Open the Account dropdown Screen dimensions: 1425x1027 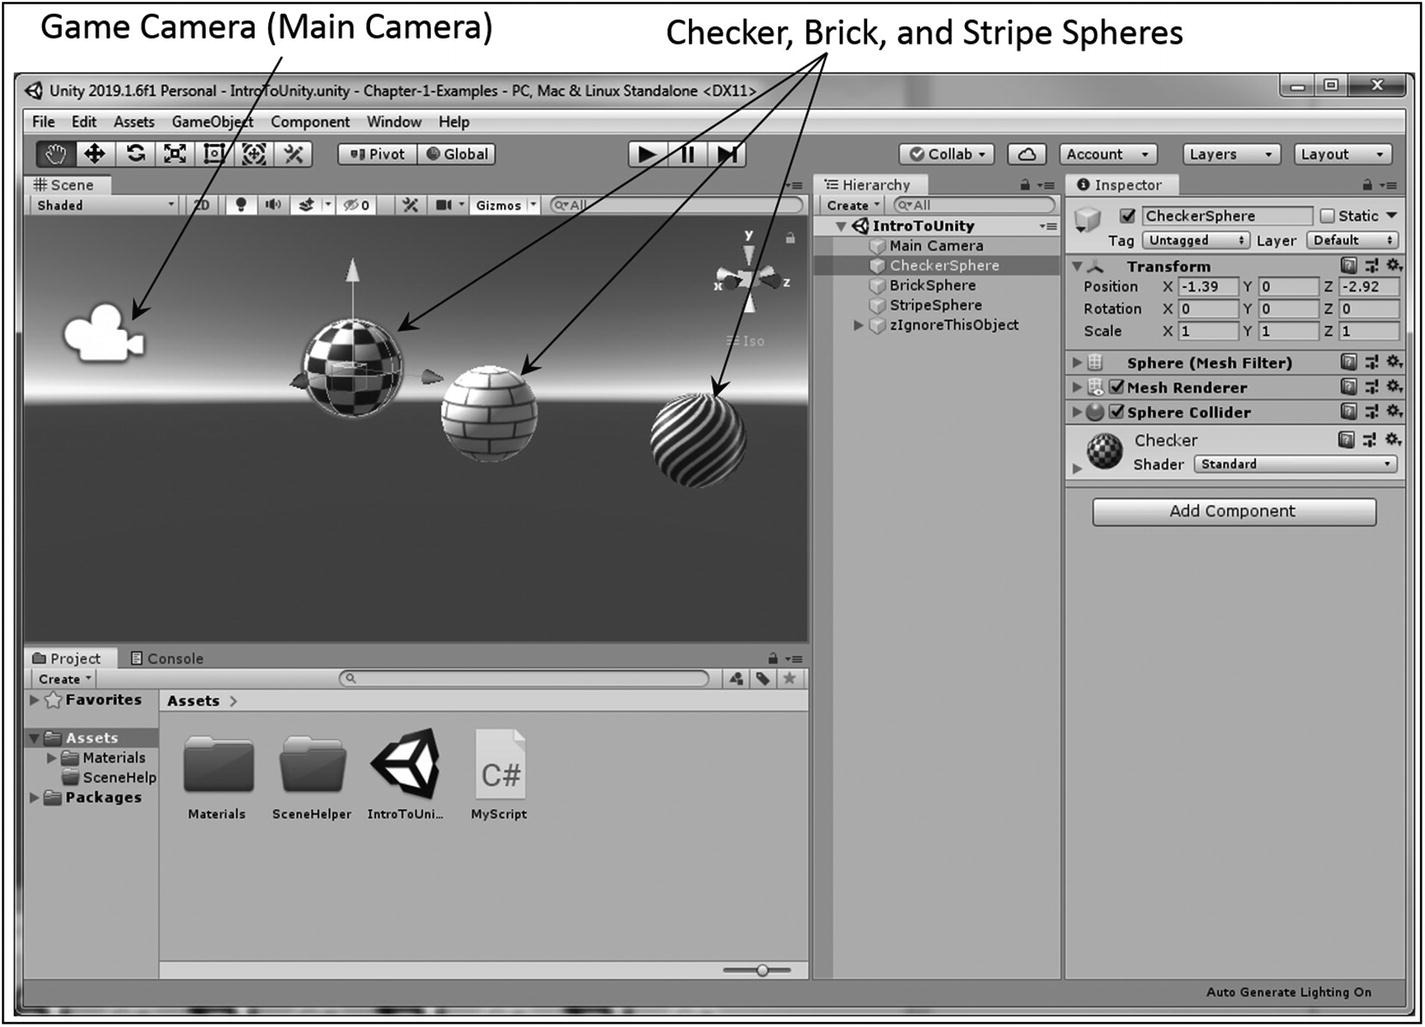click(x=1108, y=154)
